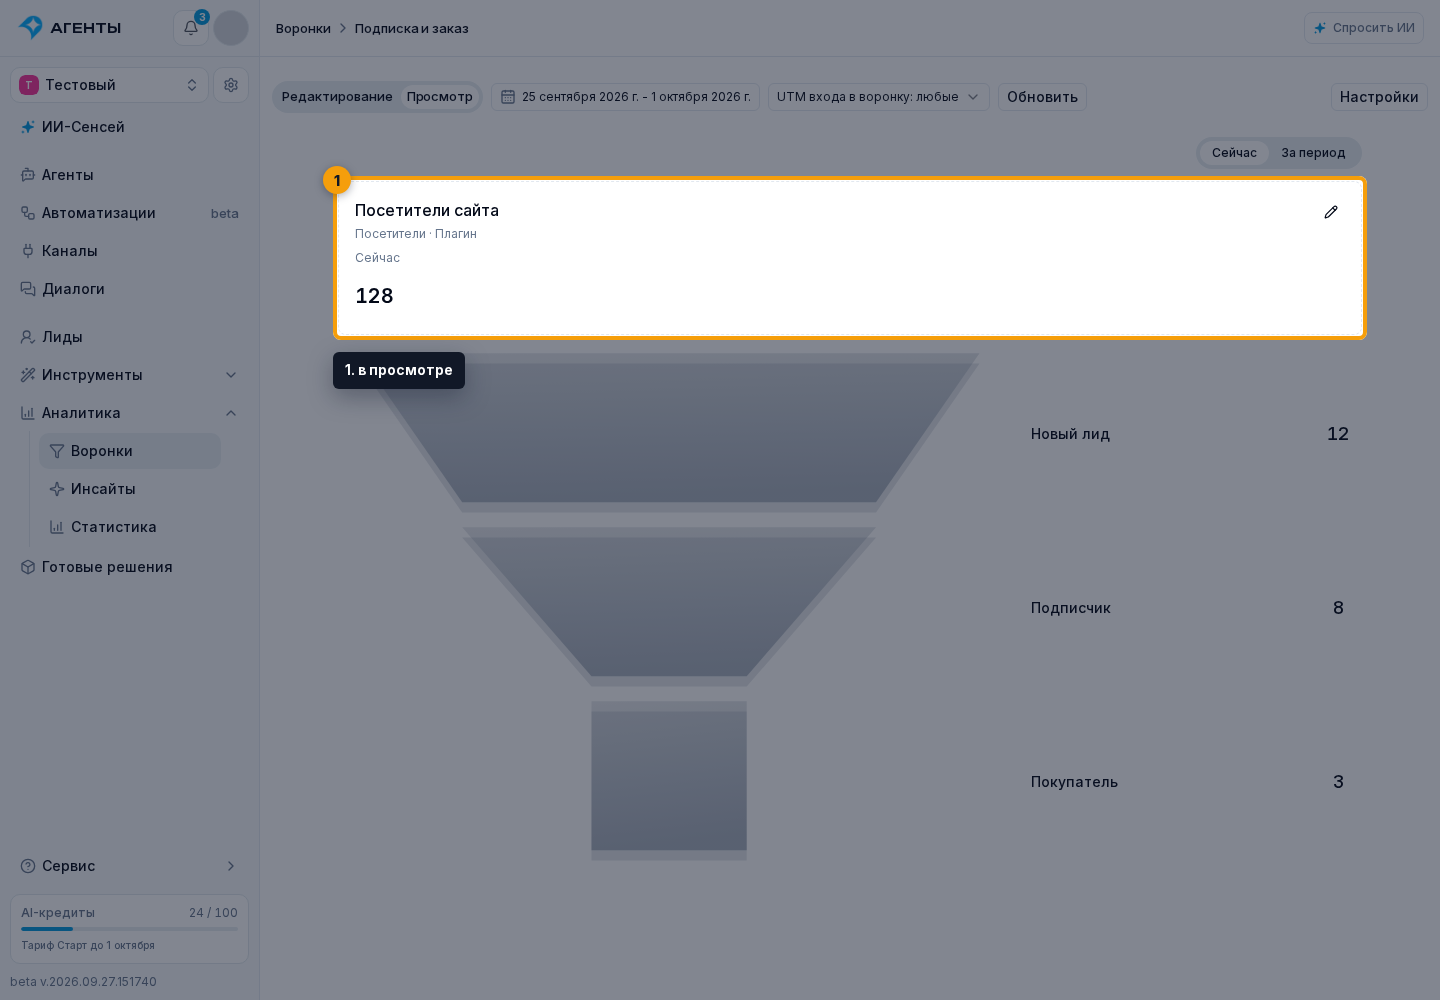Open Настройки button
This screenshot has width=1440, height=1000.
(1379, 97)
